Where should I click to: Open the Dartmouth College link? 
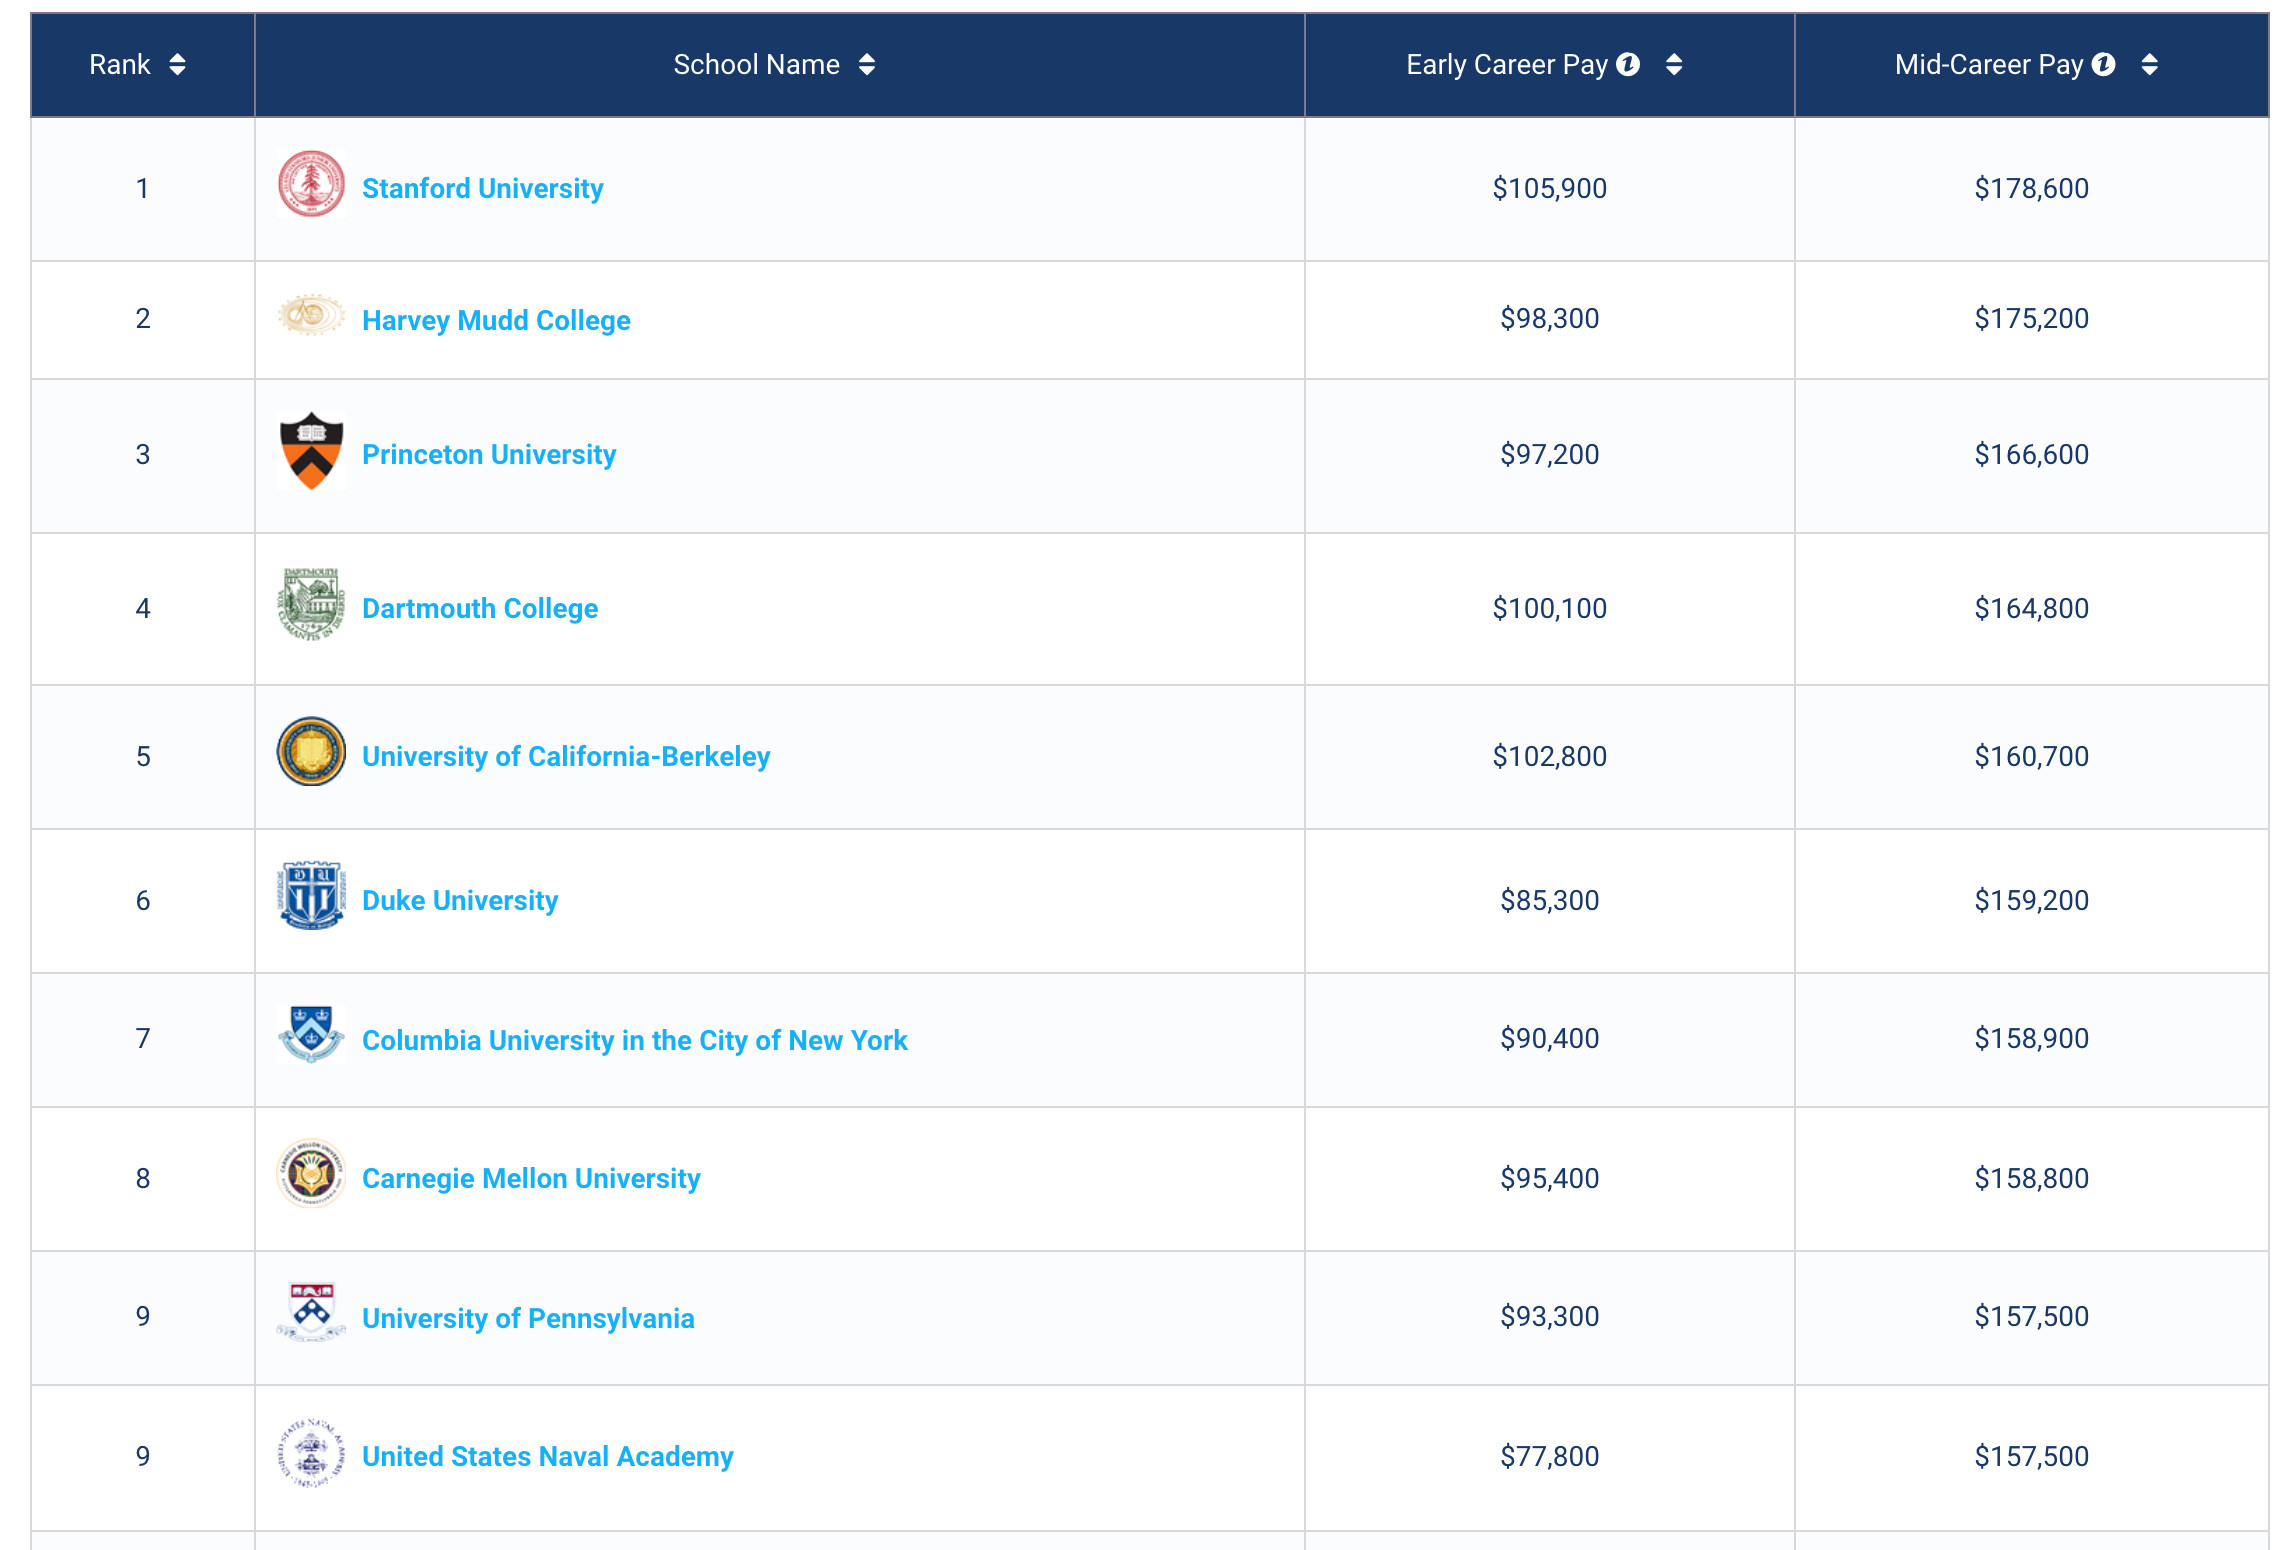pos(480,608)
